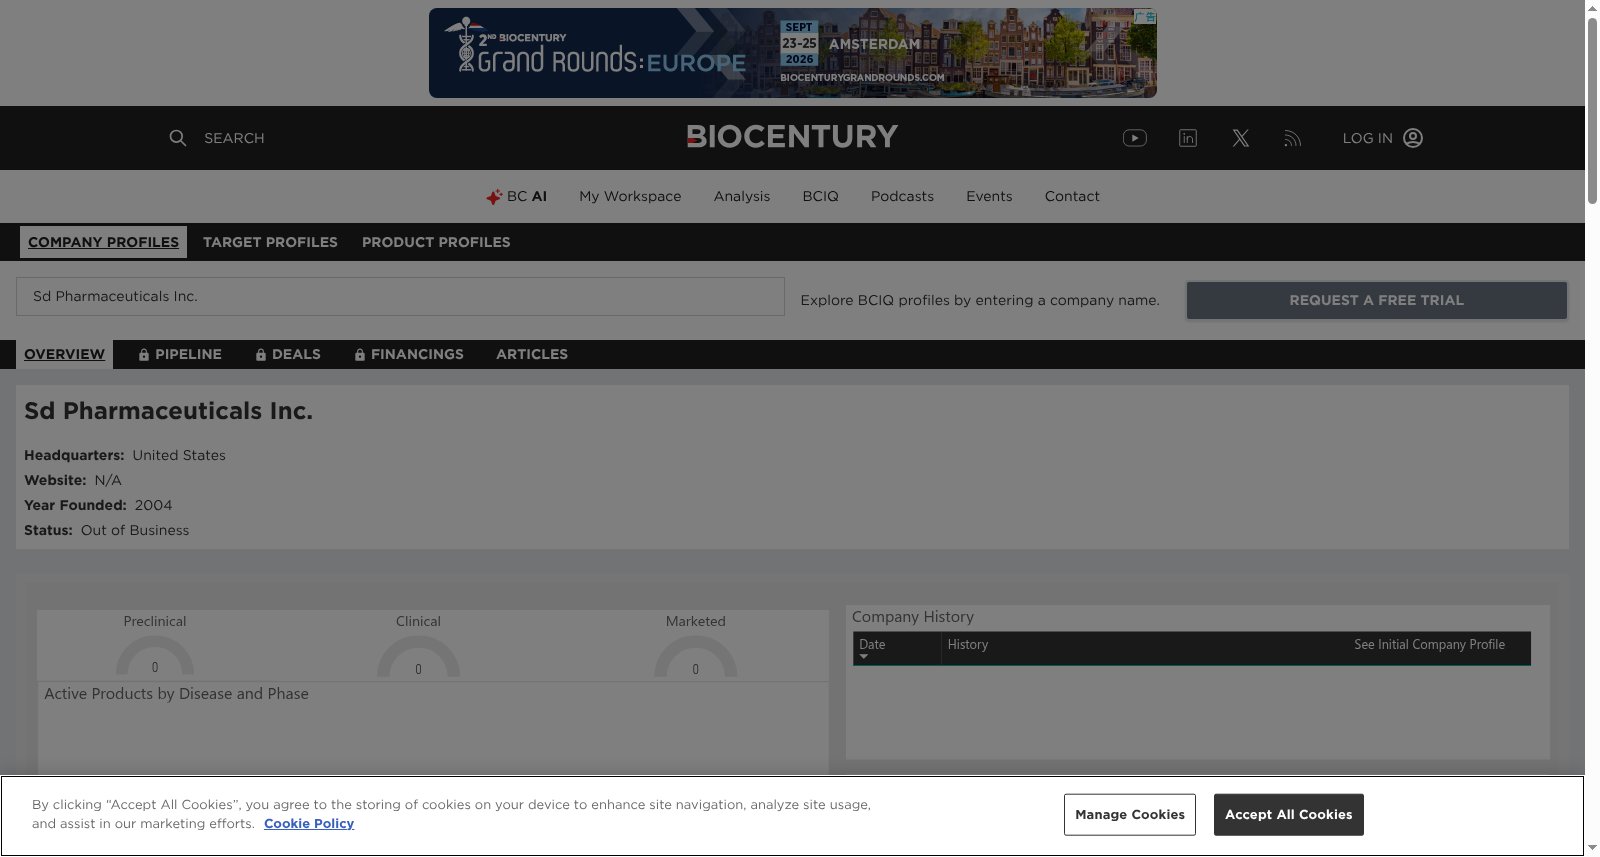Click the Financings lock icon
Image resolution: width=1600 pixels, height=857 pixels.
click(360, 355)
